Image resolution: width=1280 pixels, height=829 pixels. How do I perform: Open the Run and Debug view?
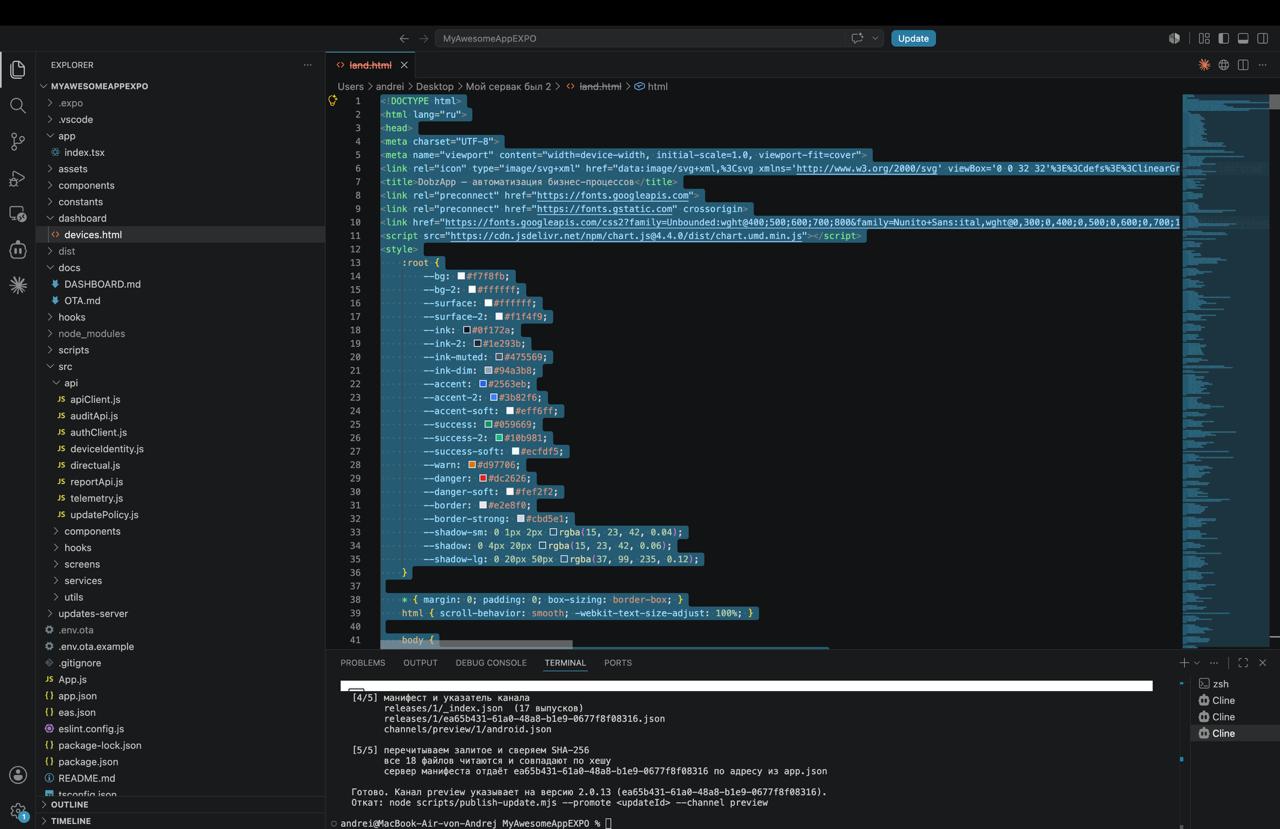[x=17, y=178]
